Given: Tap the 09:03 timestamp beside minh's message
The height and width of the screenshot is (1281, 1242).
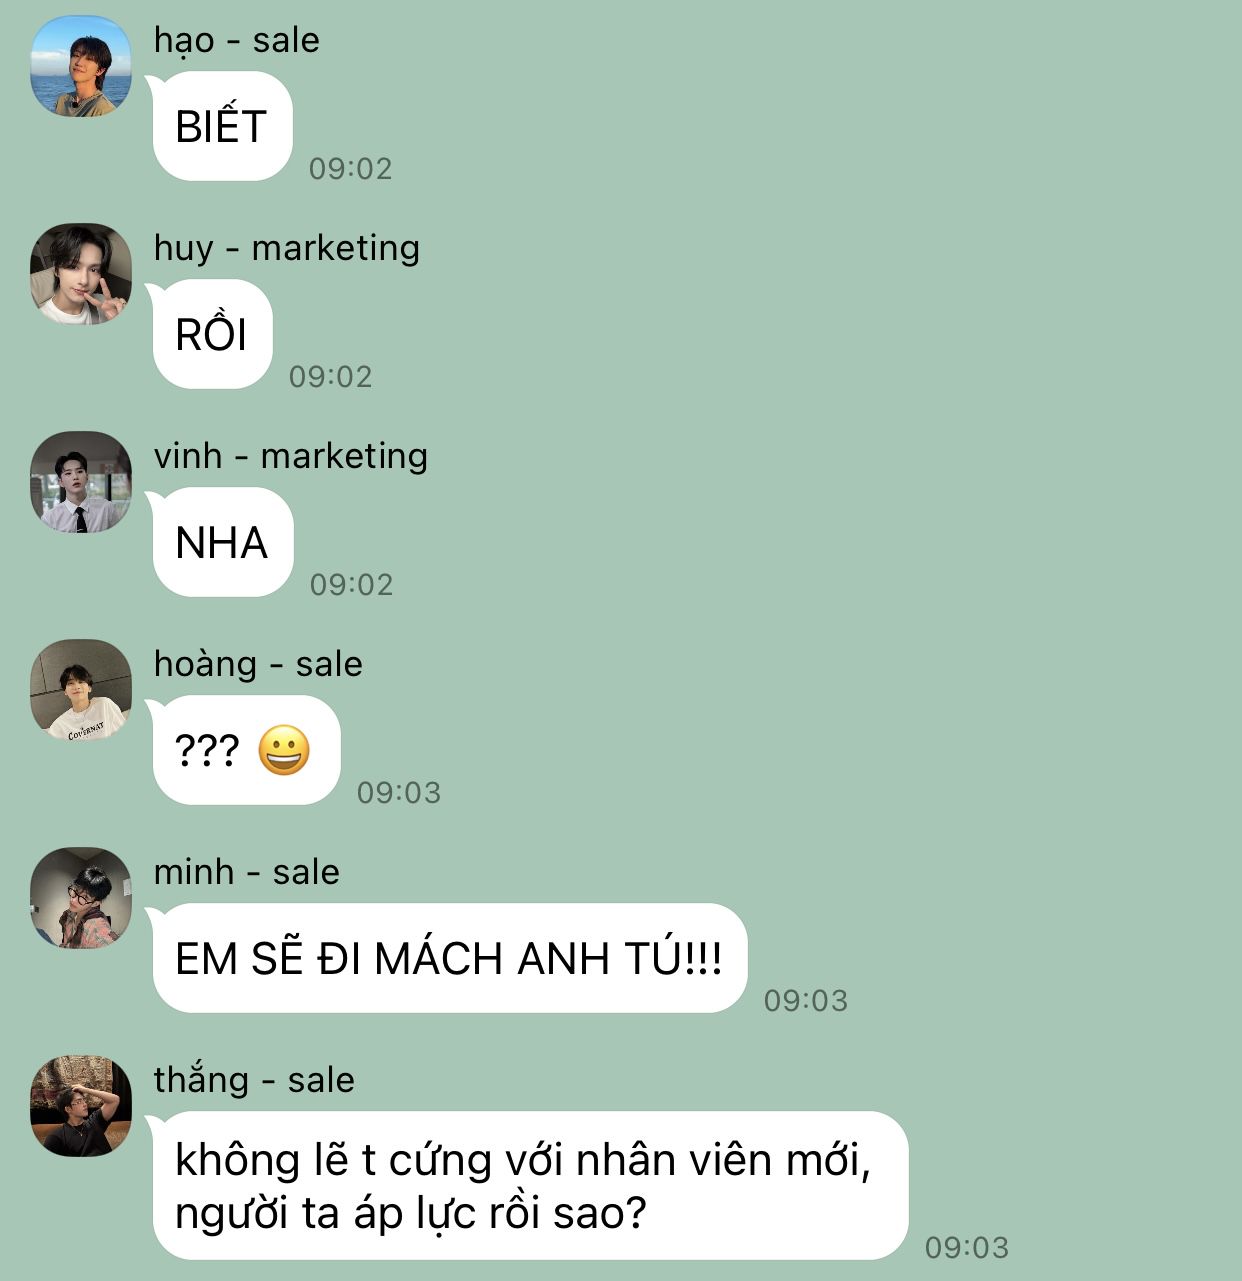Looking at the screenshot, I should [x=806, y=1001].
